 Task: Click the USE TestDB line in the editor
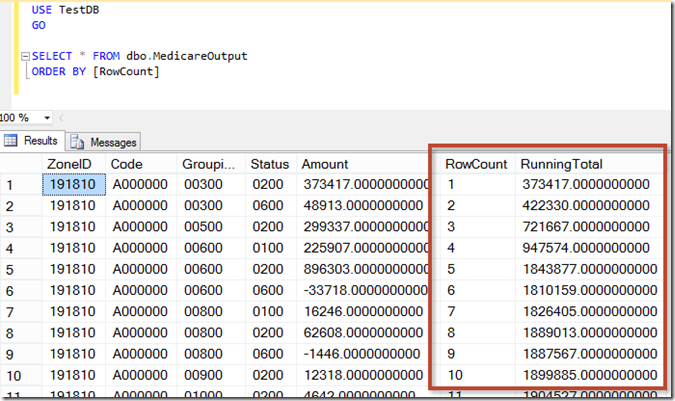pos(64,8)
